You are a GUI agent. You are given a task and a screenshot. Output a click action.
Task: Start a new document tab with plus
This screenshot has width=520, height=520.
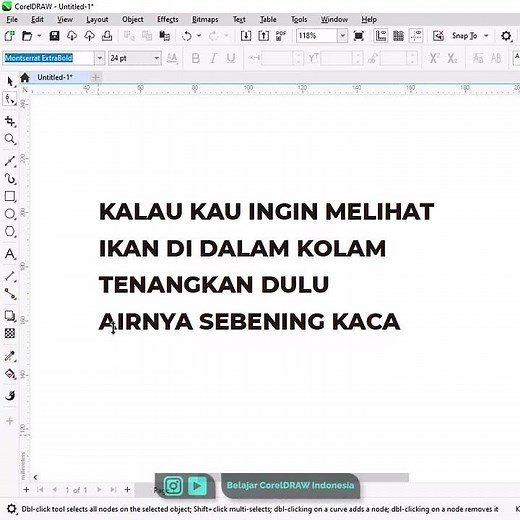(95, 77)
